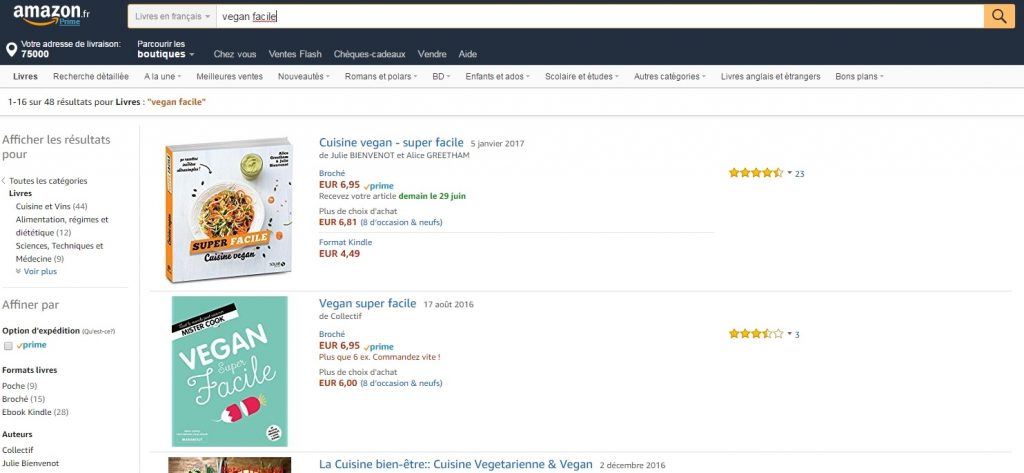This screenshot has width=1024, height=473.
Task: Click the 'Qu'est-ce?' link next to Option d'expédition
Action: point(99,331)
